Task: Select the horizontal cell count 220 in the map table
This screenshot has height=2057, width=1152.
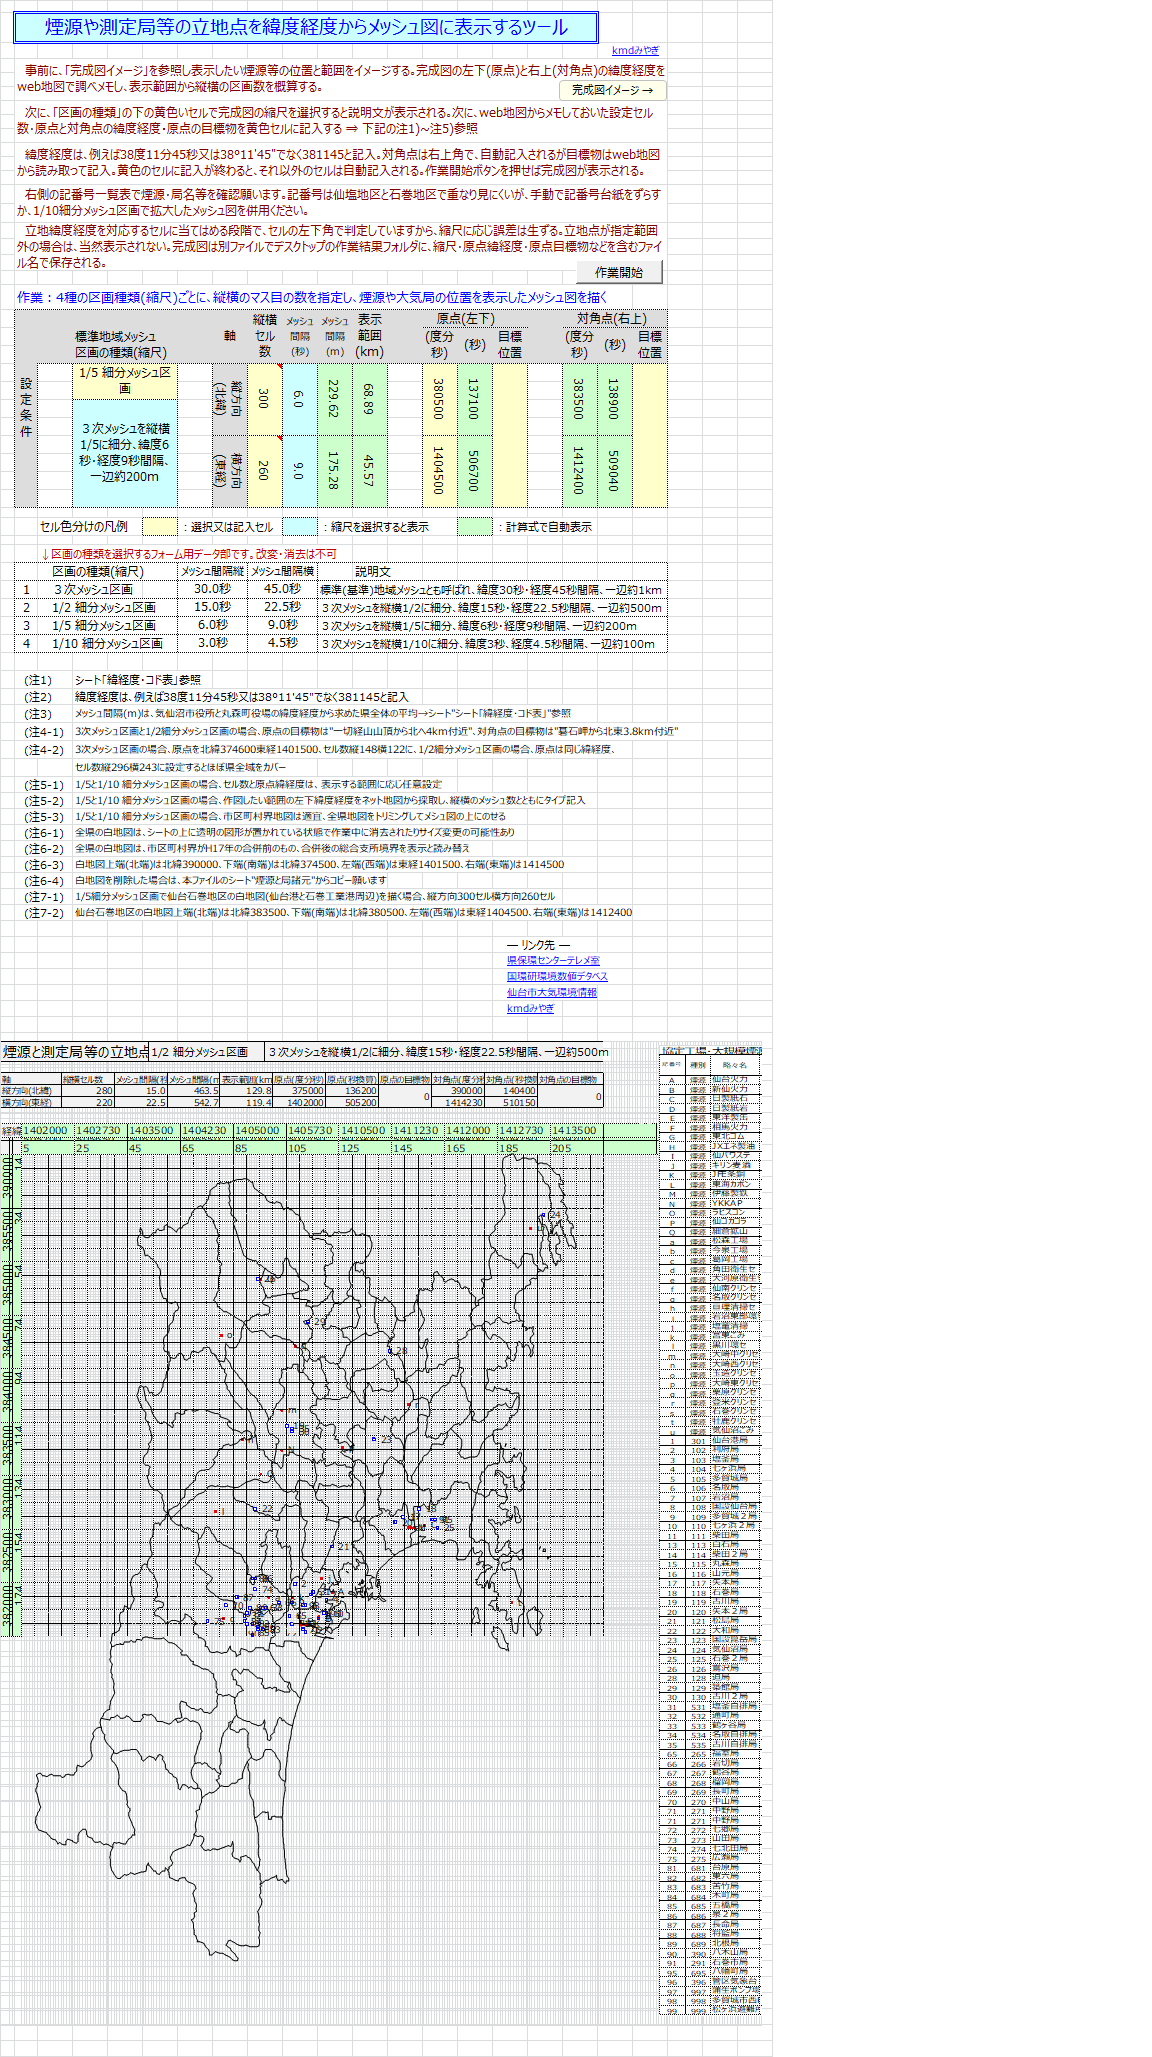Action: 88,1102
